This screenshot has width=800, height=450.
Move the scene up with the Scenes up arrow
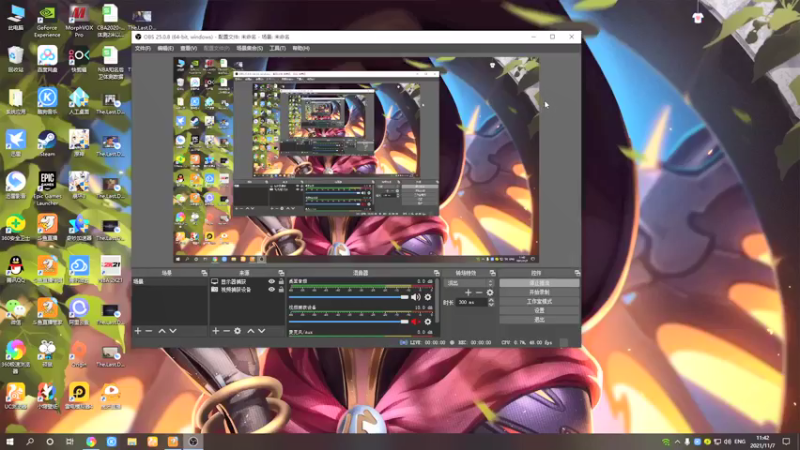(x=162, y=331)
